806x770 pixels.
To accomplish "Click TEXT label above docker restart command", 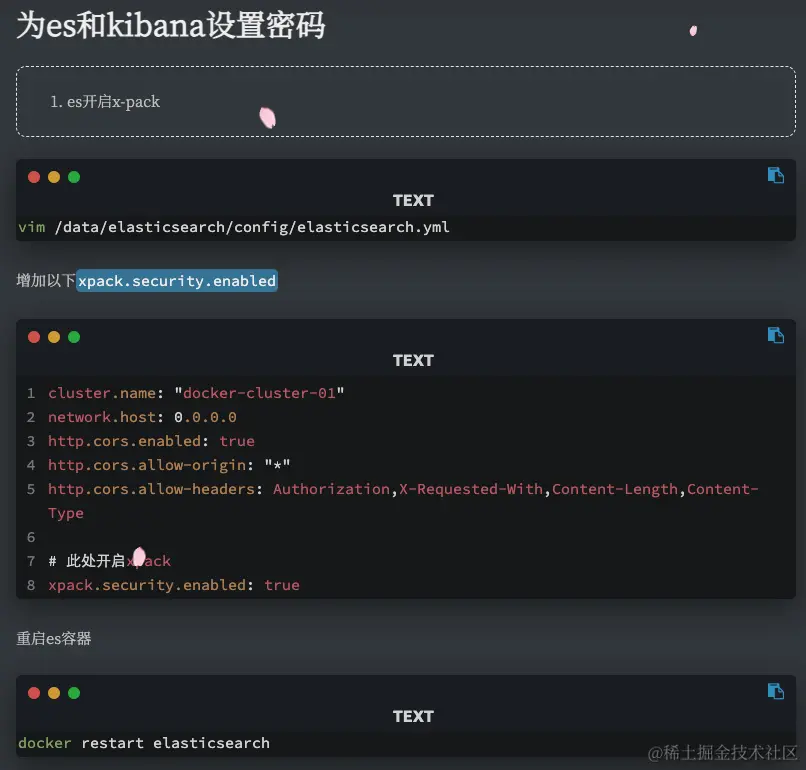I will pyautogui.click(x=413, y=716).
